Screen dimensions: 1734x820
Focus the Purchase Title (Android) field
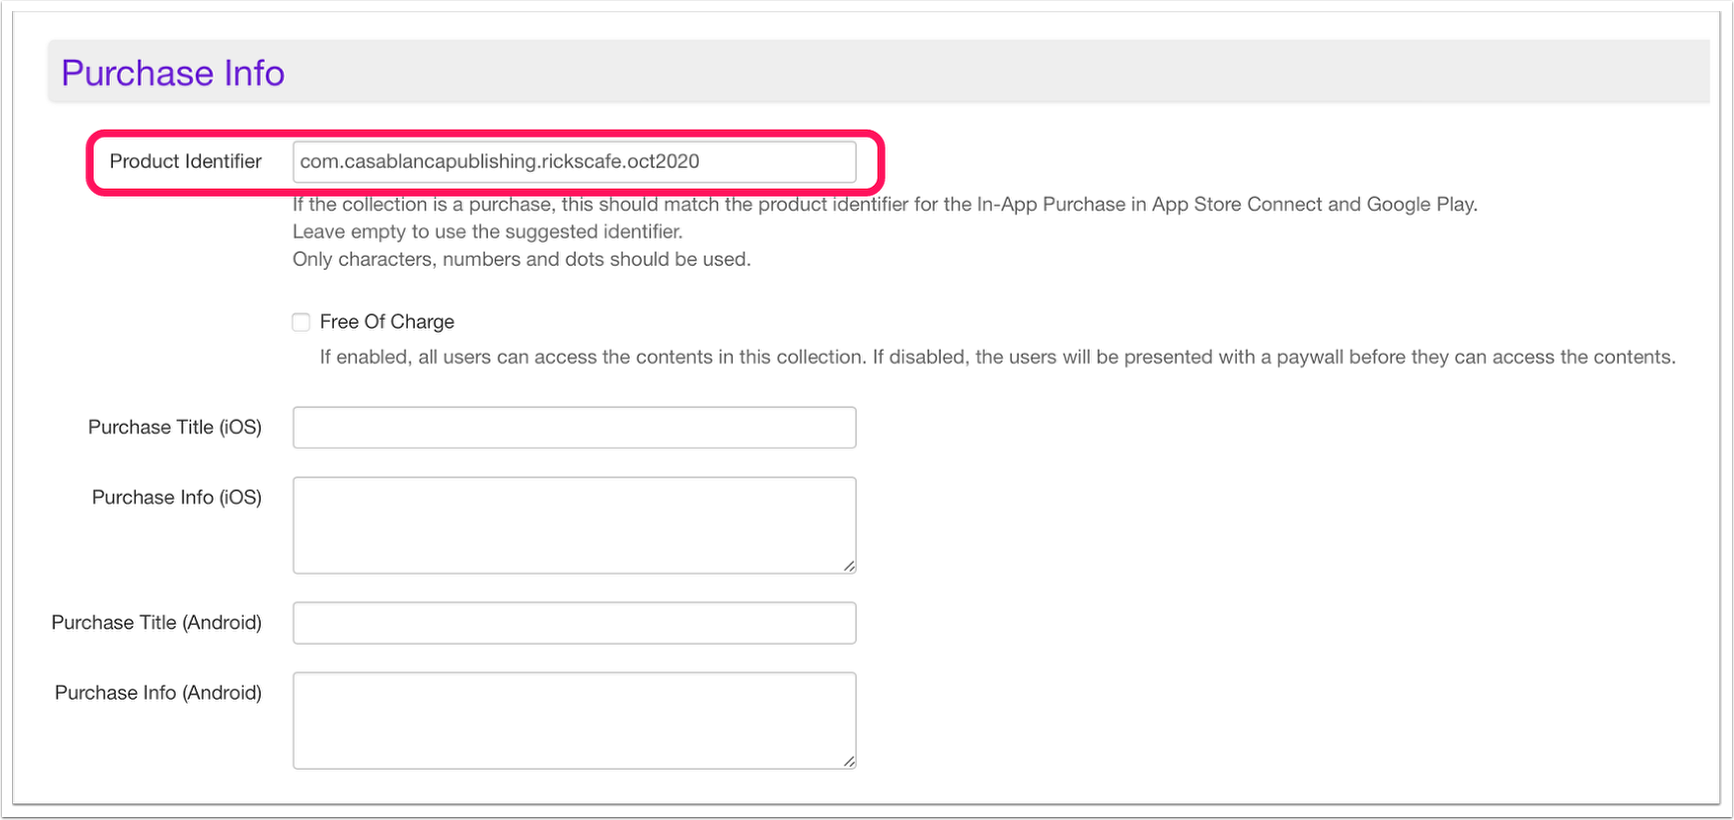point(574,623)
